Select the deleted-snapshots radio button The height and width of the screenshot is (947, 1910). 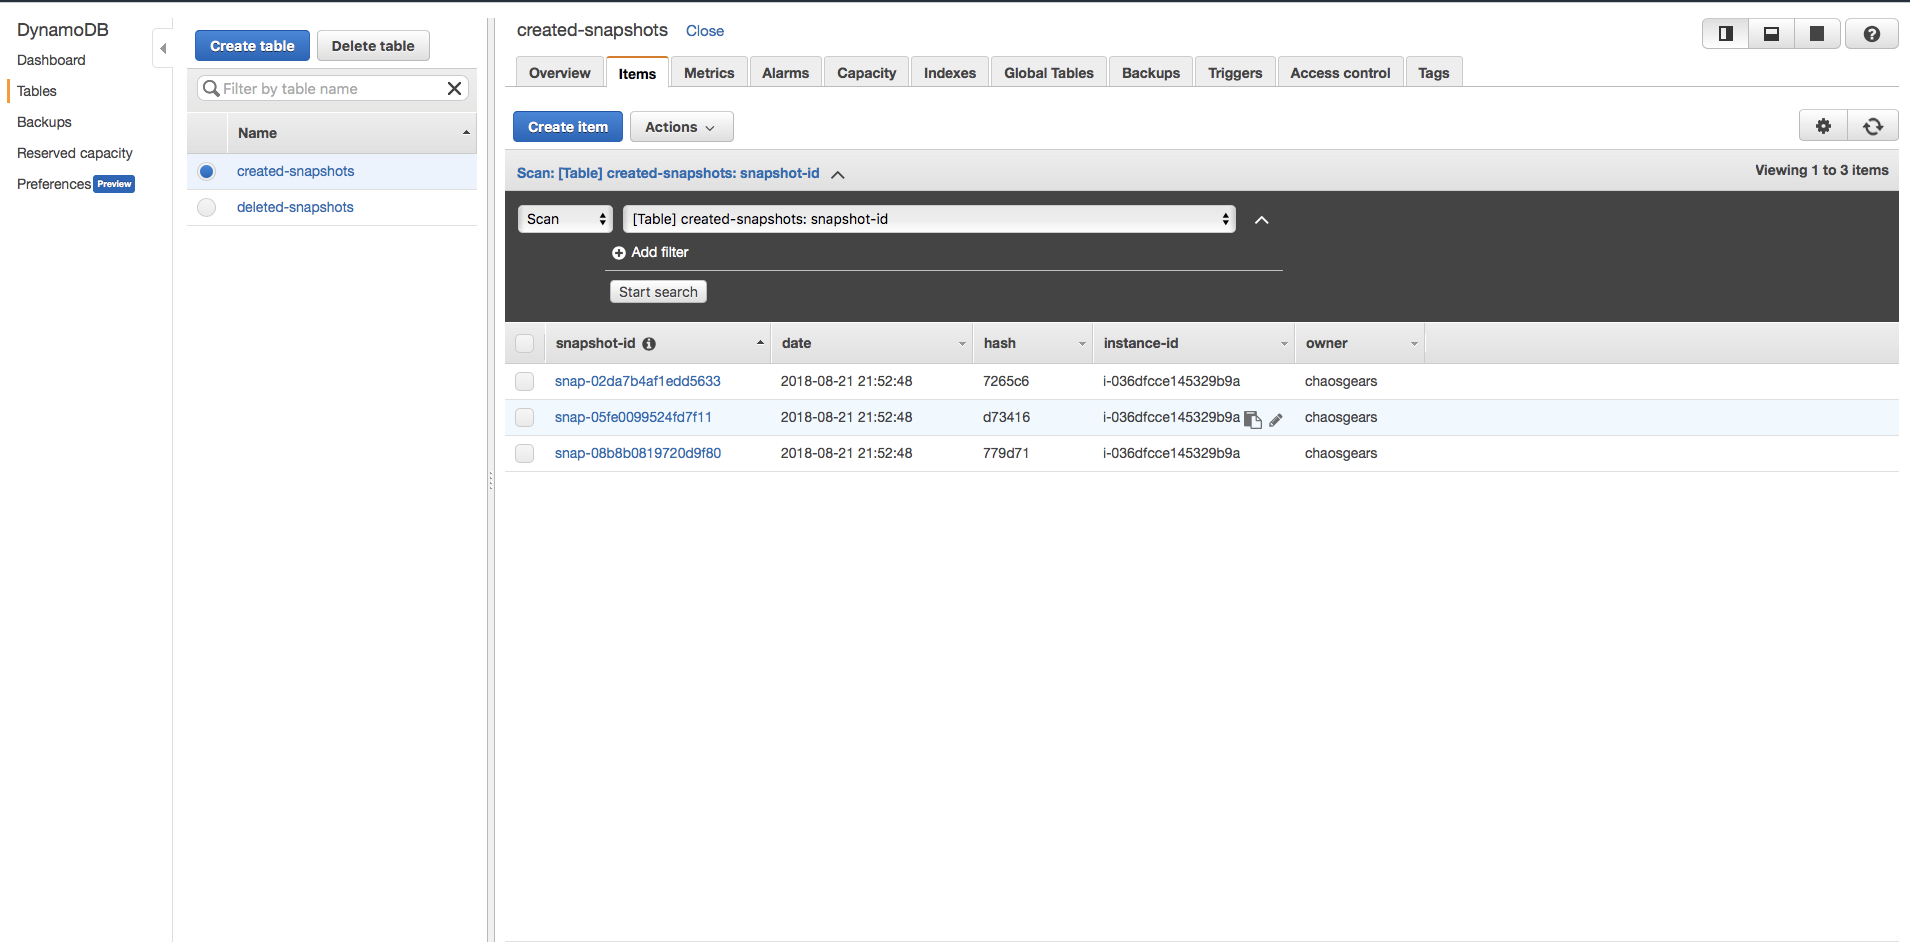click(x=207, y=207)
